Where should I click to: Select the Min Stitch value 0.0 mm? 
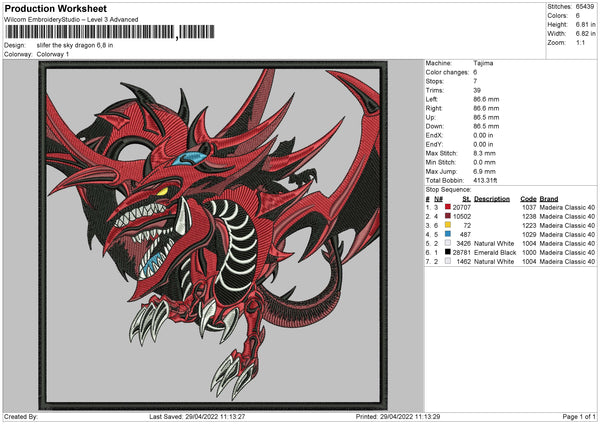pos(484,162)
